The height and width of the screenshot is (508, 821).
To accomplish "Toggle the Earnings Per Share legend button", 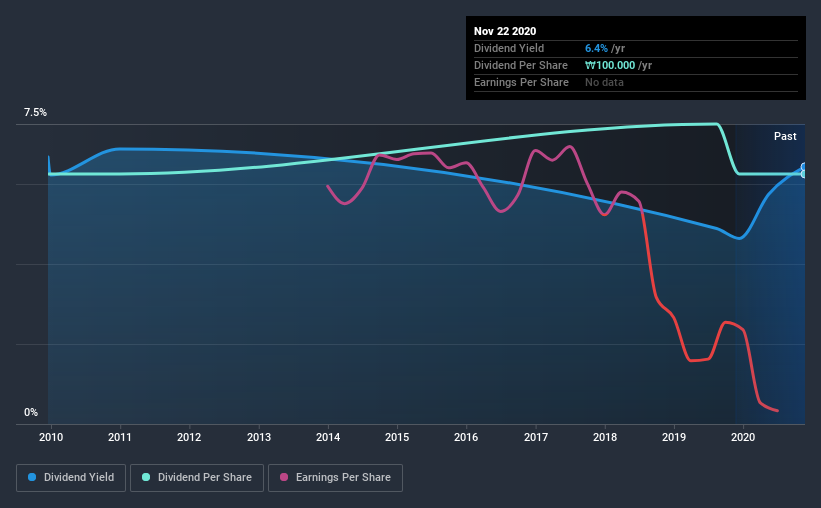I will point(335,478).
